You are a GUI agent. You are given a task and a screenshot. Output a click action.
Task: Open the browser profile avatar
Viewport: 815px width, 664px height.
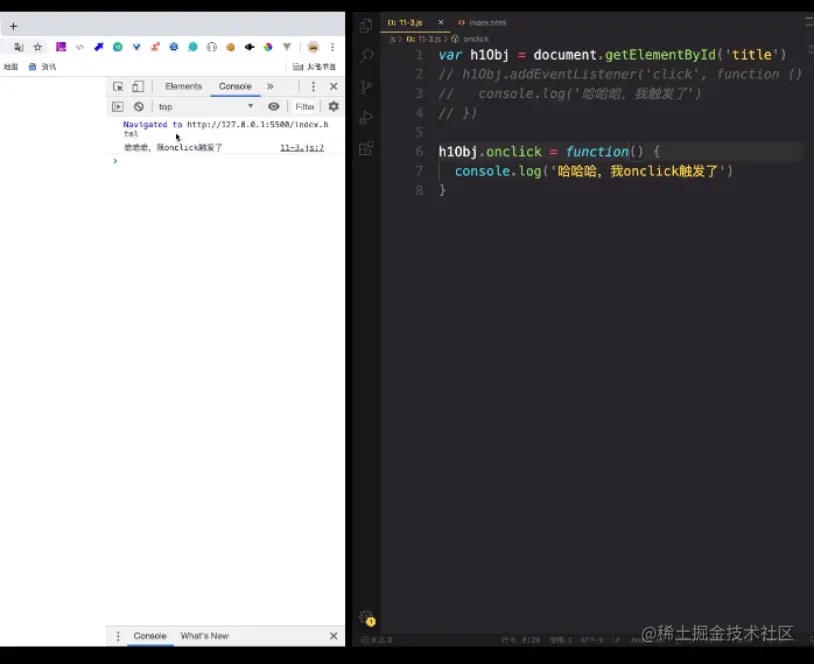(x=313, y=47)
